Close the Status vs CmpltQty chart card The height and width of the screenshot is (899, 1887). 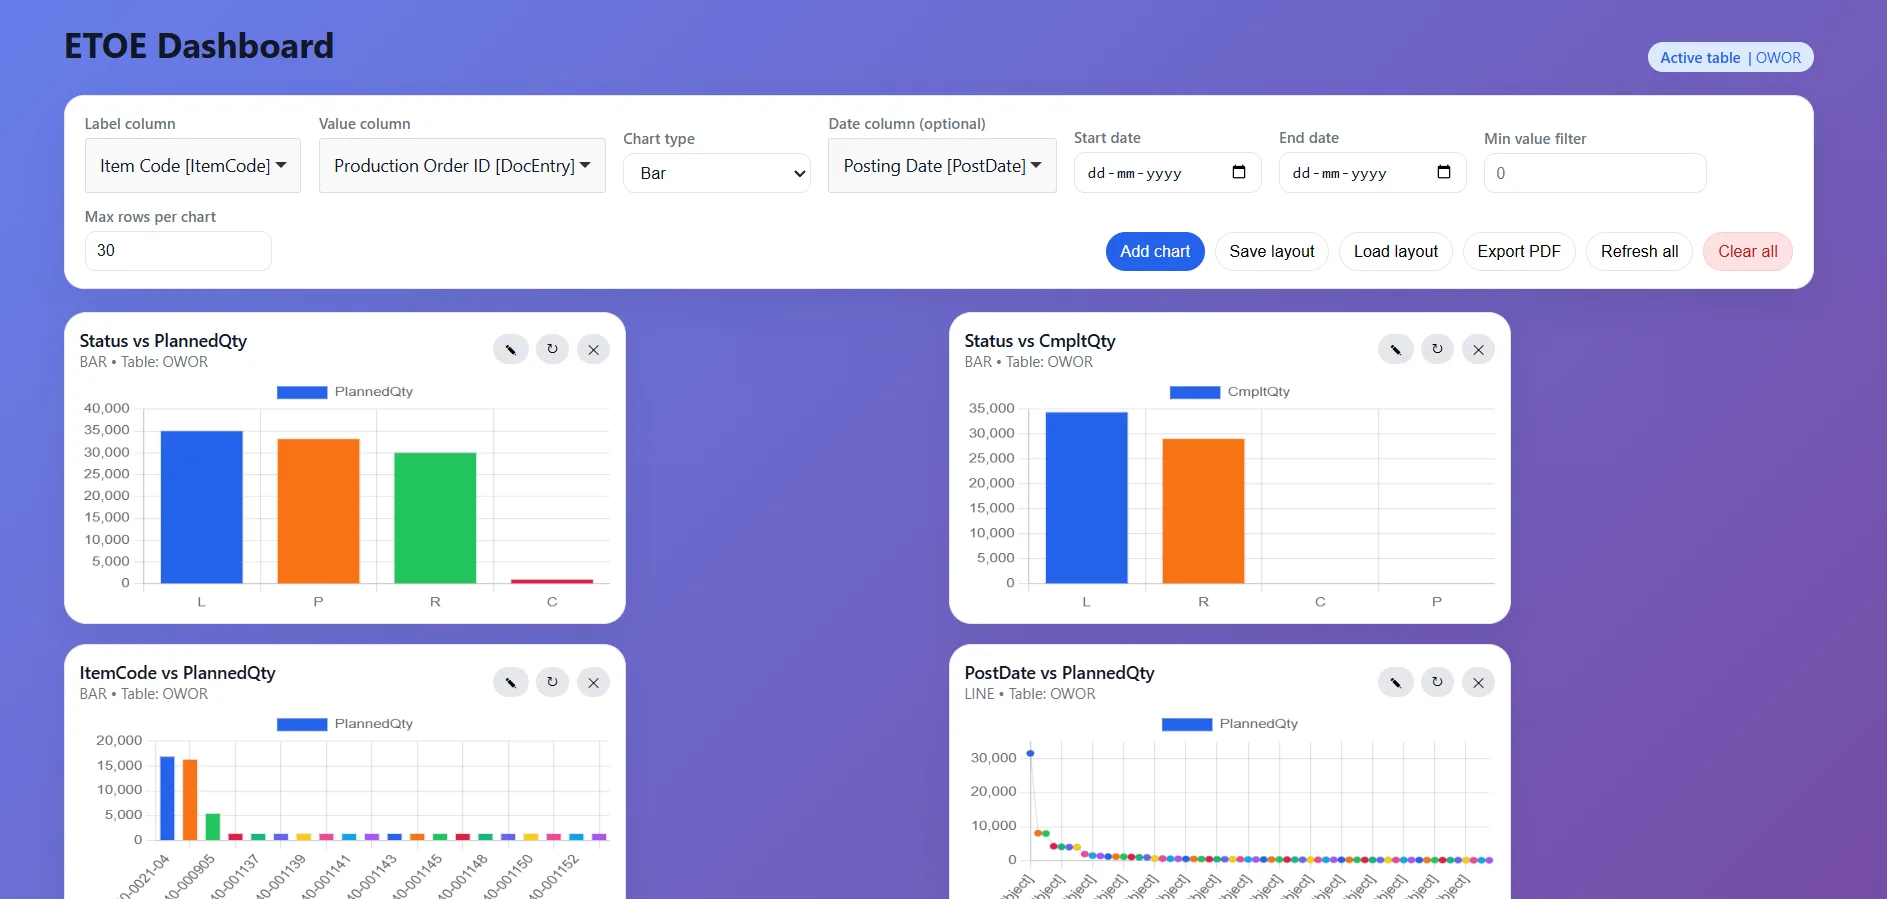[1478, 349]
